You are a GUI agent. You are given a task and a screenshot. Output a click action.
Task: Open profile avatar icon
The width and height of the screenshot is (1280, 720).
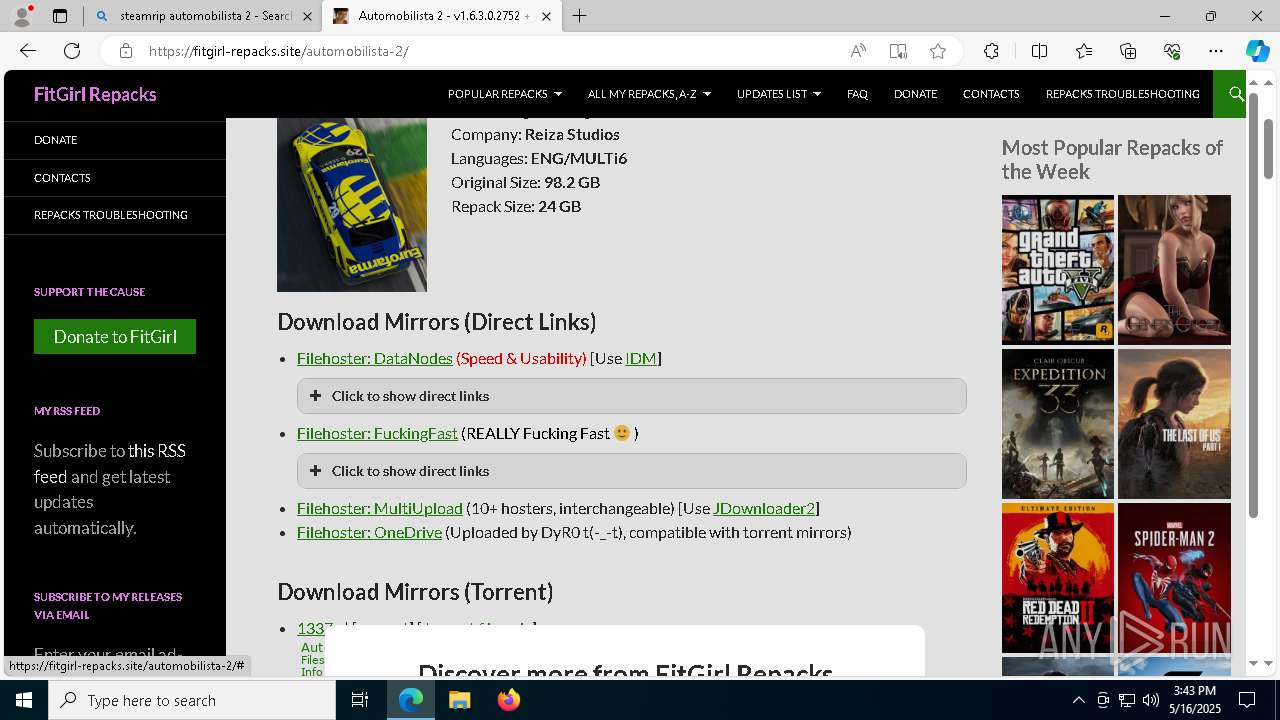point(22,16)
